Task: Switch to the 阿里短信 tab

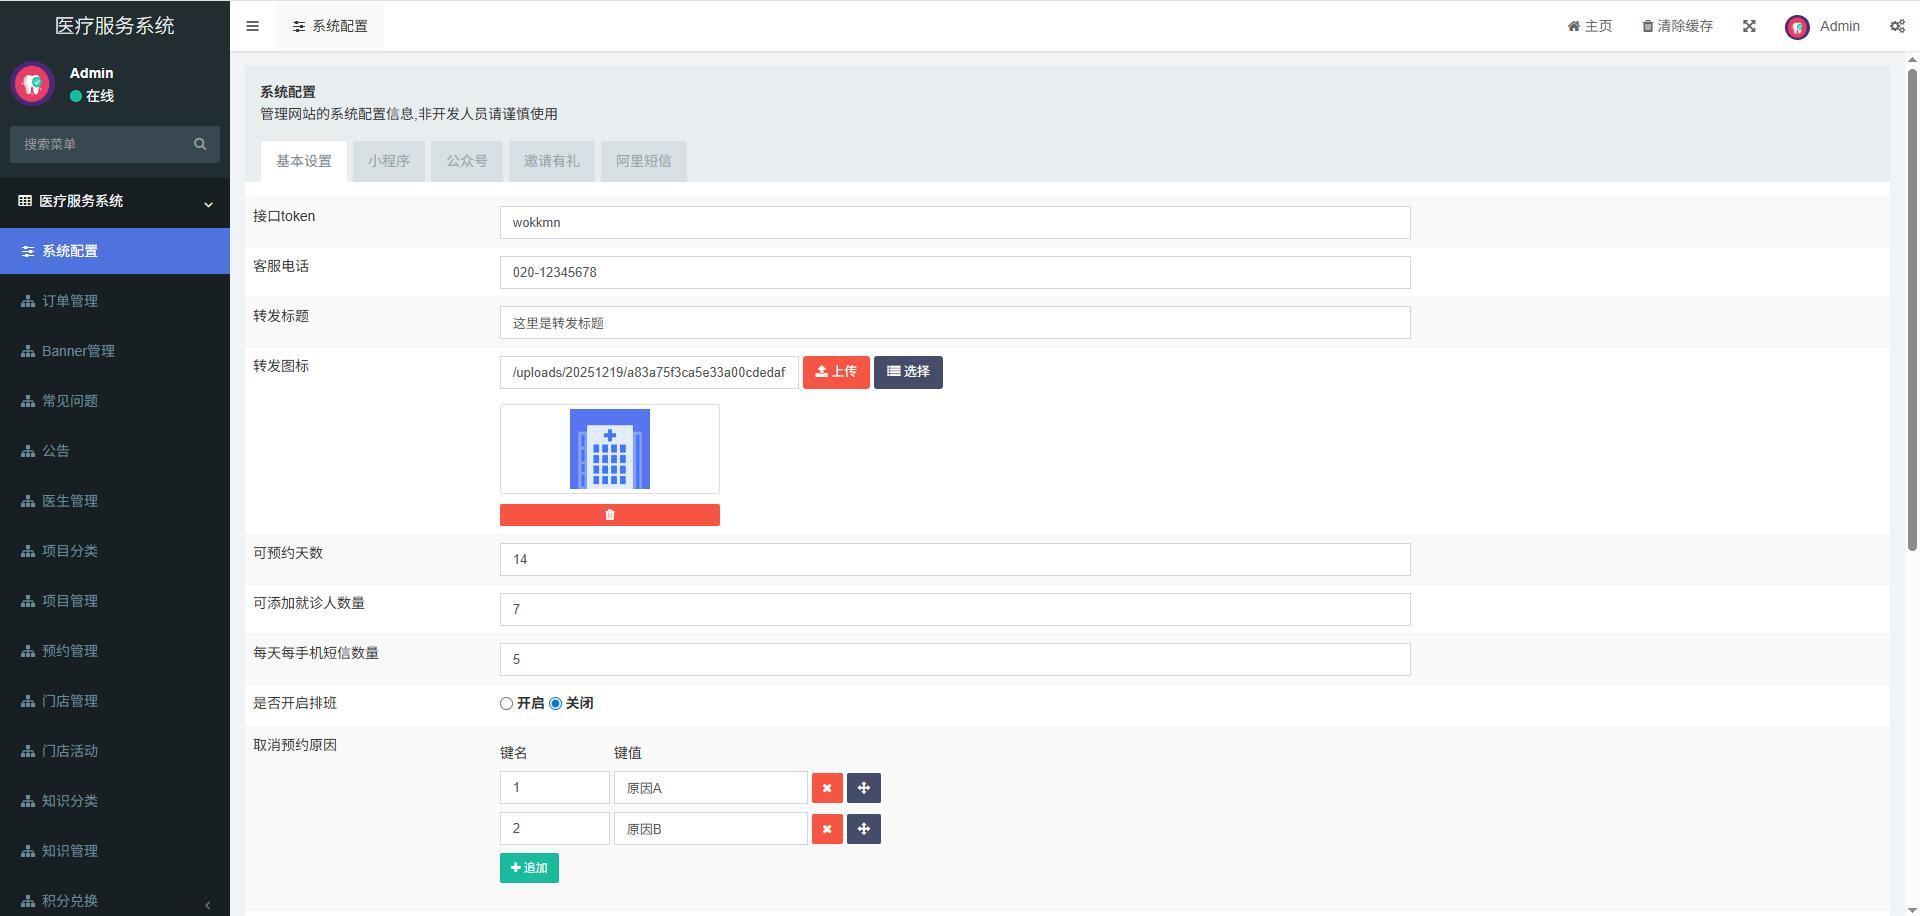Action: (643, 161)
